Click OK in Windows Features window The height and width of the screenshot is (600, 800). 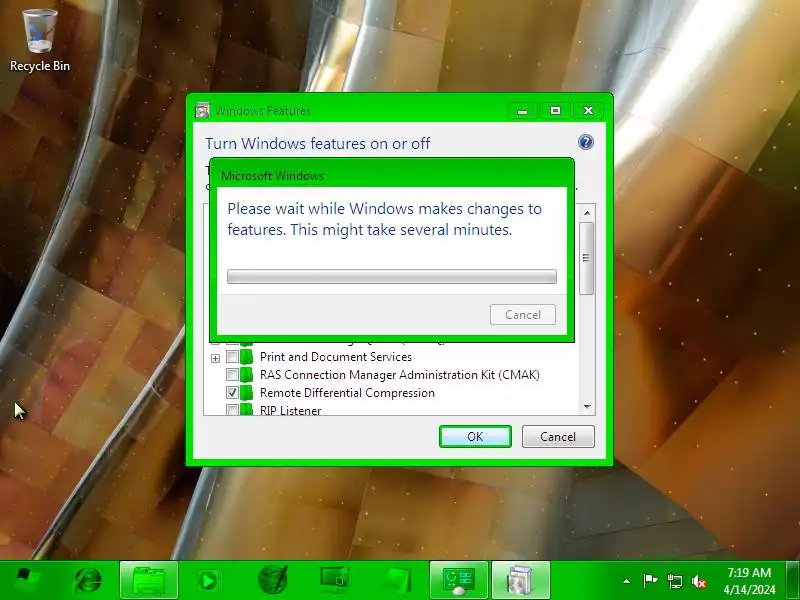tap(475, 437)
